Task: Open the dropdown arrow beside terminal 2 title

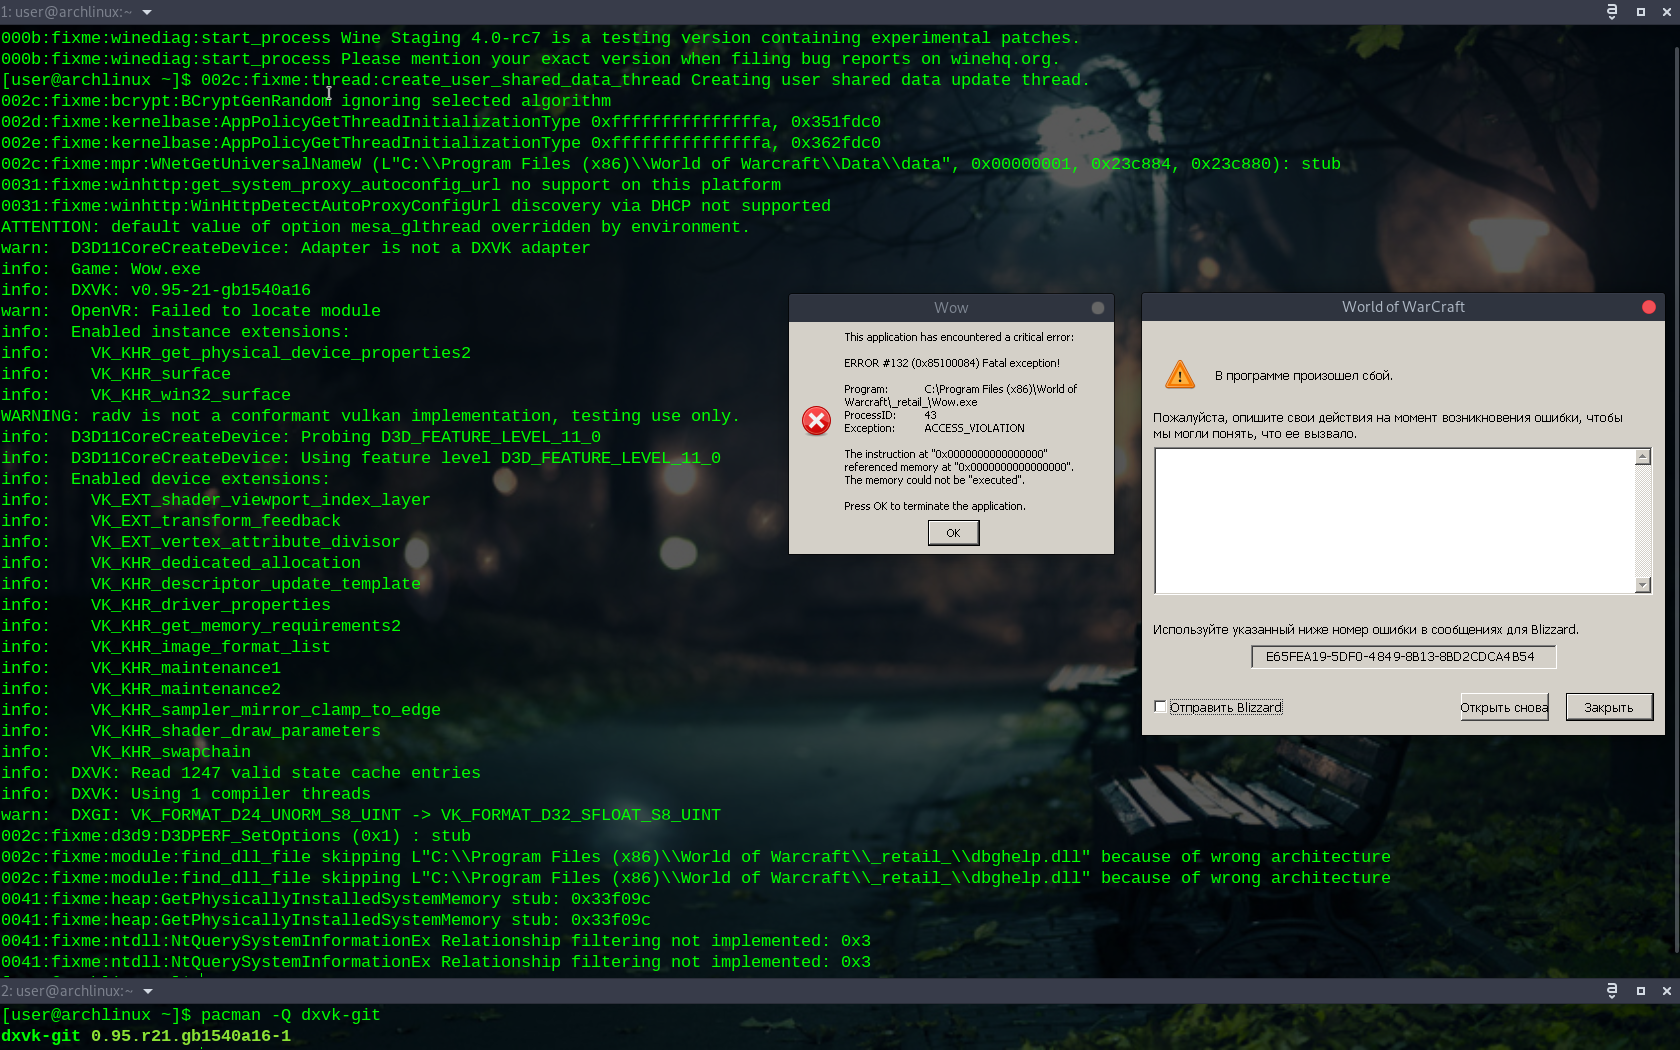Action: pos(147,991)
